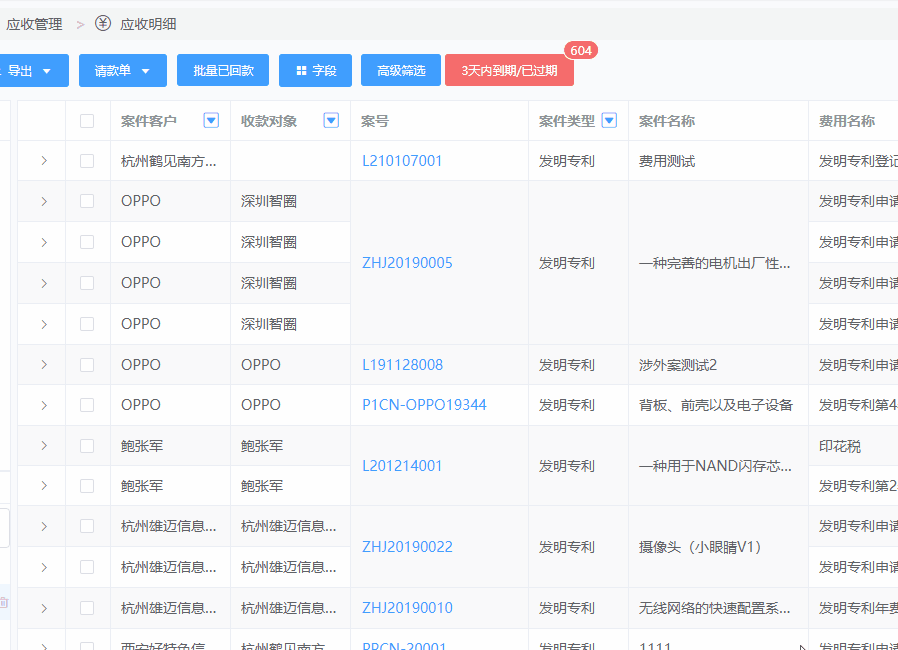Viewport: 898px width, 650px height.
Task: Click filter icon on 案件客户 column
Action: pos(211,121)
